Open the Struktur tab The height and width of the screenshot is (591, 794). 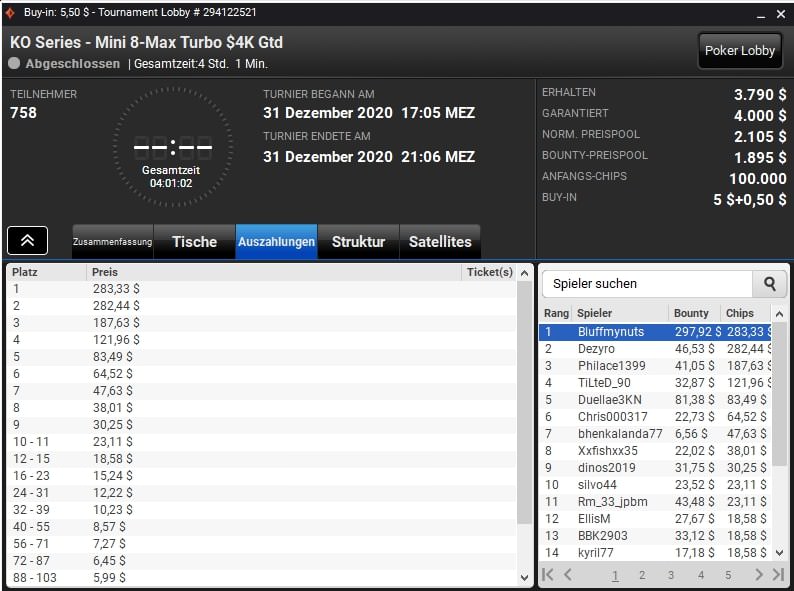pos(358,242)
